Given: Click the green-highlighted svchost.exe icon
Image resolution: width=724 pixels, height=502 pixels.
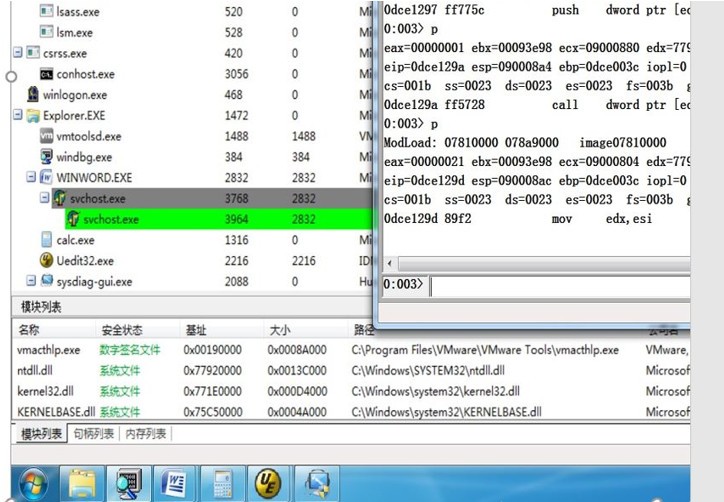Looking at the screenshot, I should [x=73, y=219].
